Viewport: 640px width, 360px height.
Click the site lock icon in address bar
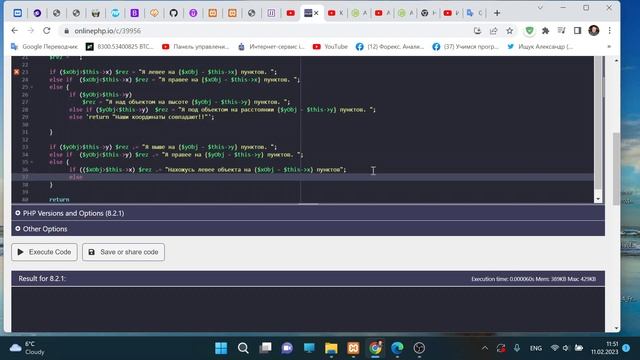click(67, 31)
